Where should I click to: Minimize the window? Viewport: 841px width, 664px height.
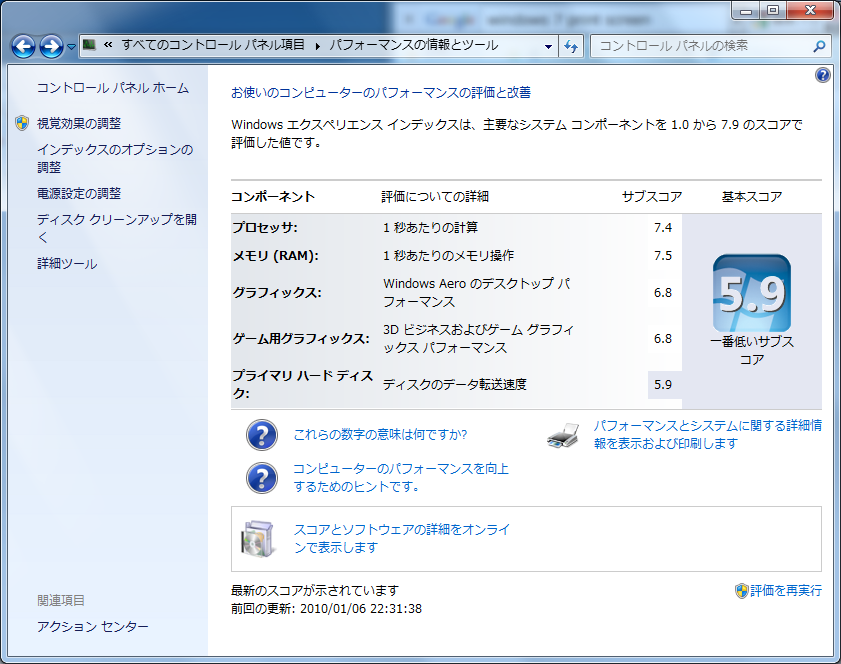746,11
